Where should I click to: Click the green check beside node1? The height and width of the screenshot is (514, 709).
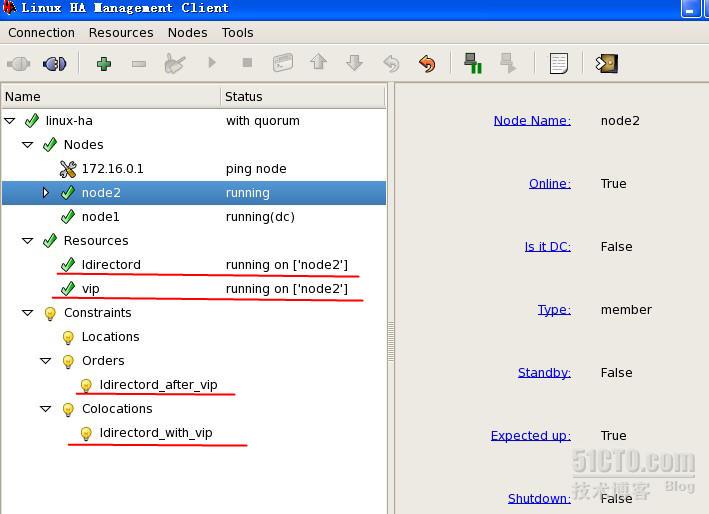point(68,217)
